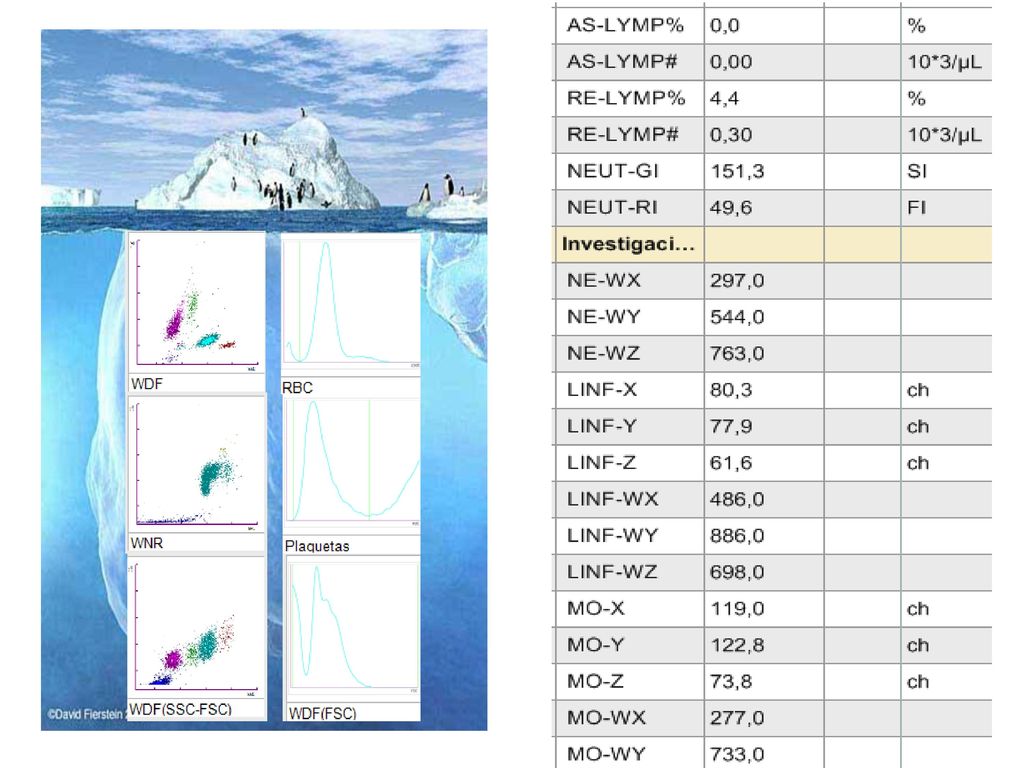Select the NEUT-RI row label
The width and height of the screenshot is (1024, 768).
click(612, 208)
